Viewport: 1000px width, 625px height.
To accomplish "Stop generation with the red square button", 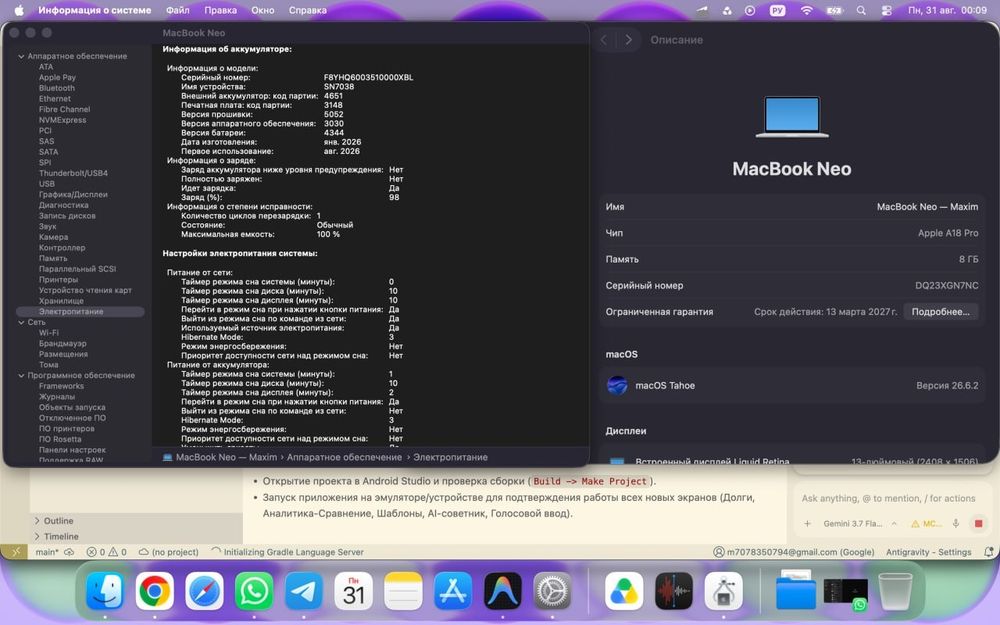I will (978, 524).
